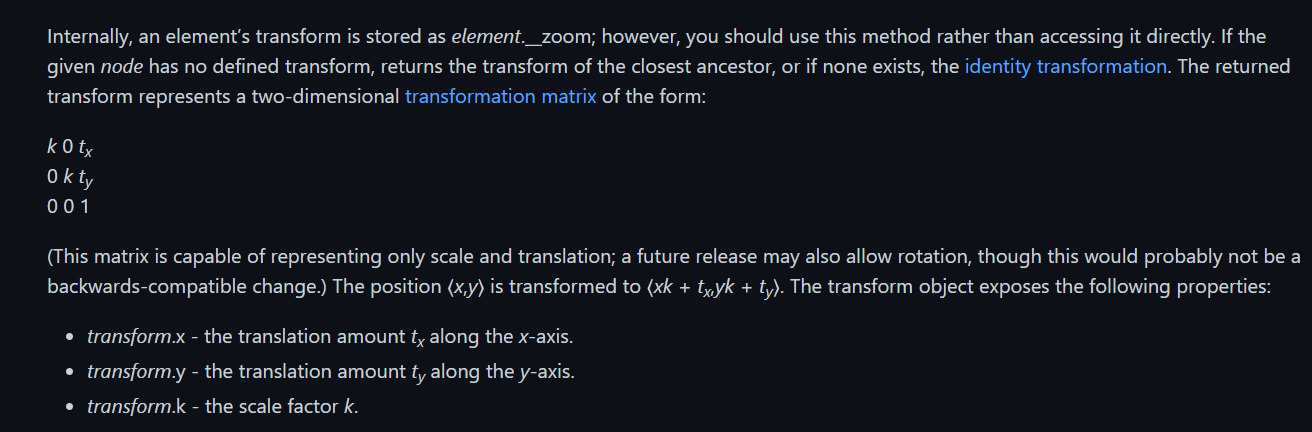Click the transform.x property name
1312x432 pixels.
point(130,336)
